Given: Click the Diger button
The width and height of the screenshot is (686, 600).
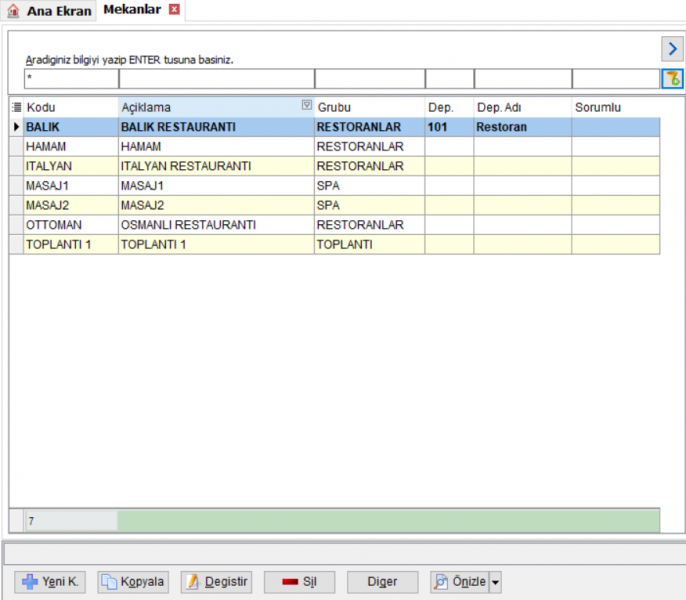Looking at the screenshot, I should pos(383,582).
